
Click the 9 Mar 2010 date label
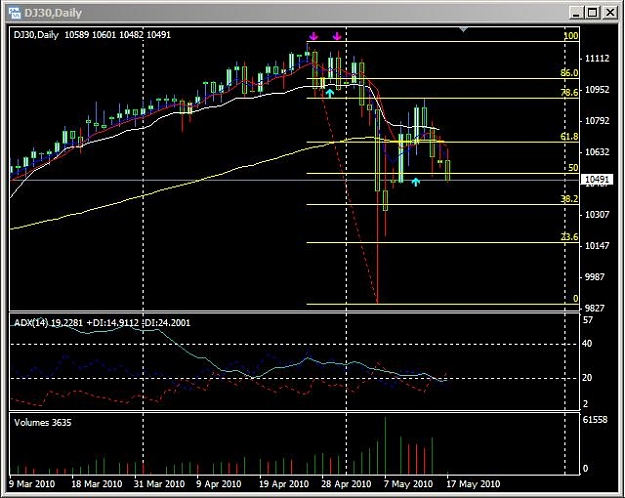pos(32,484)
